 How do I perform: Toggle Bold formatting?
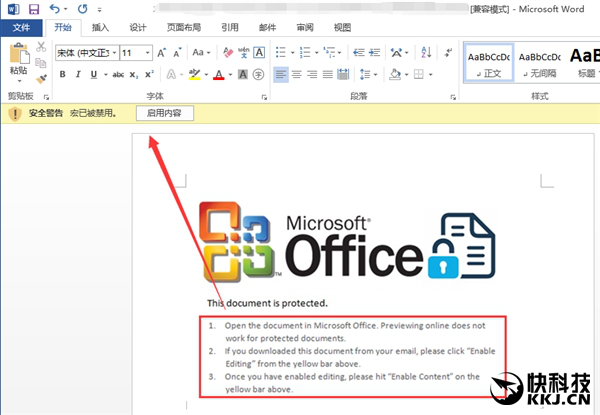62,74
